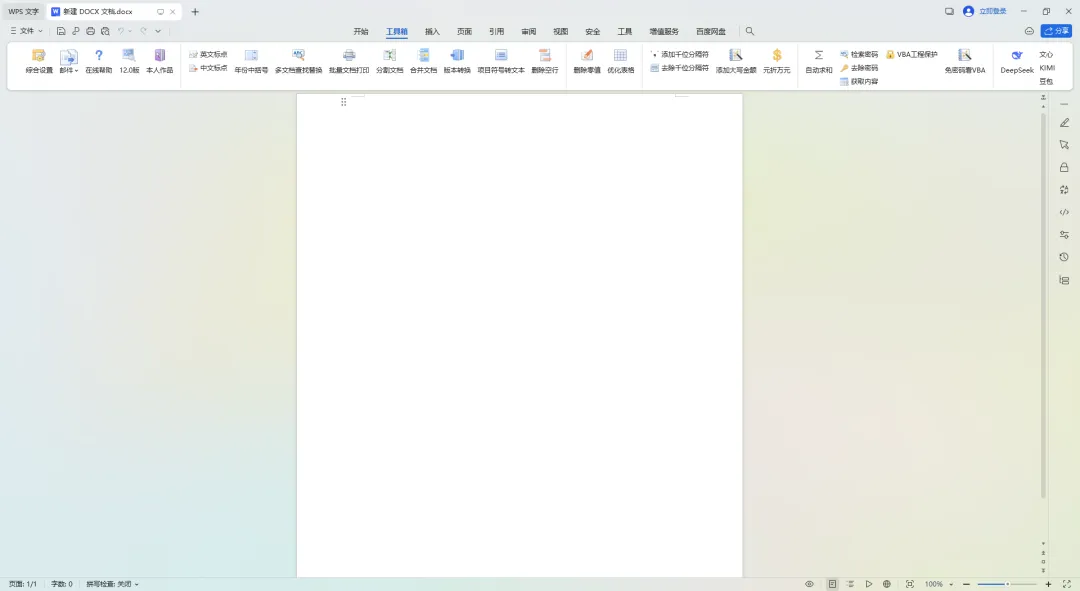Open the 百度网盘 tab

click(x=711, y=32)
